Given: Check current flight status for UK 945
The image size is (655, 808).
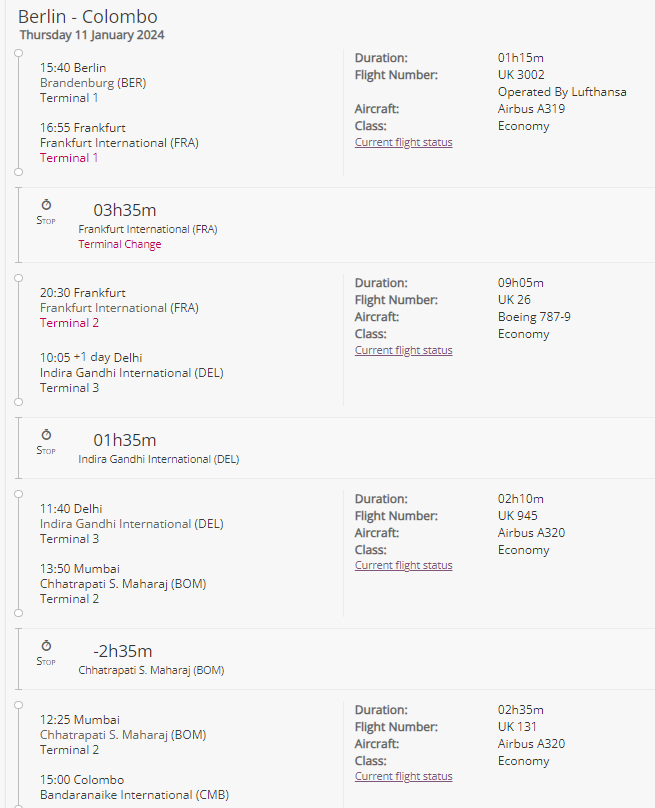Looking at the screenshot, I should click(x=404, y=565).
